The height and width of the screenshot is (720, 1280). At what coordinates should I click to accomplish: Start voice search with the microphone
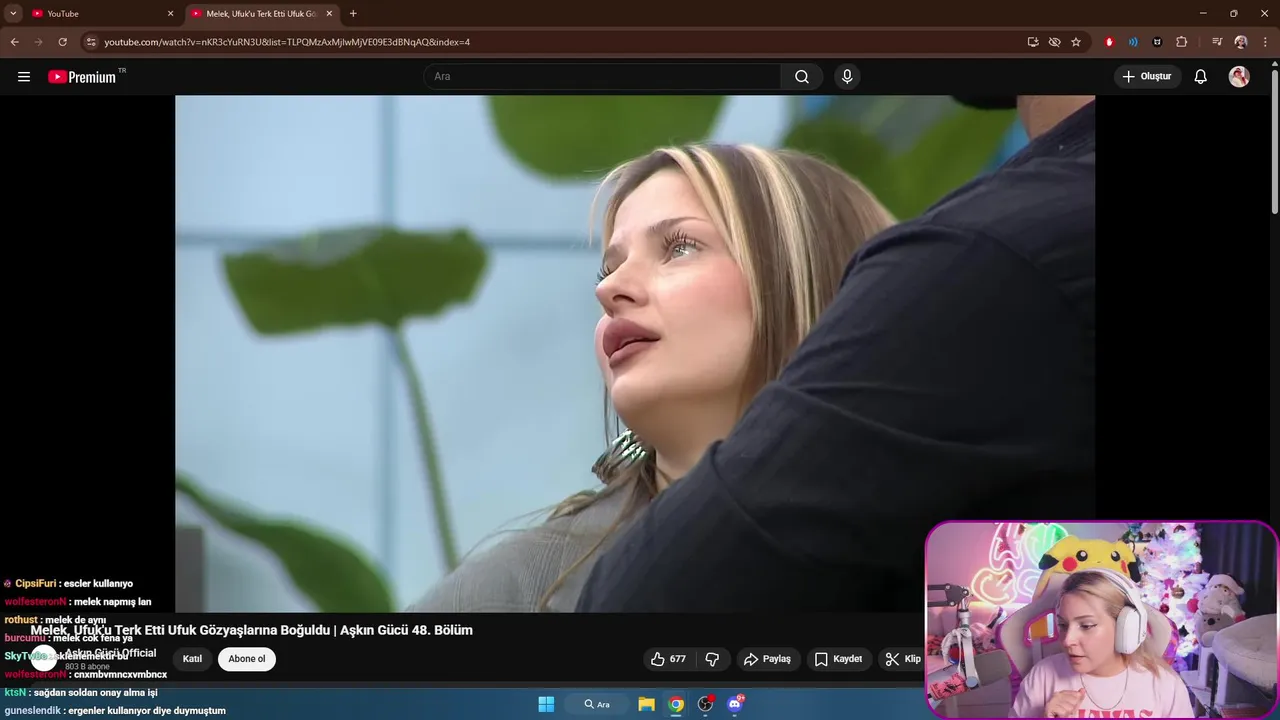pos(847,77)
